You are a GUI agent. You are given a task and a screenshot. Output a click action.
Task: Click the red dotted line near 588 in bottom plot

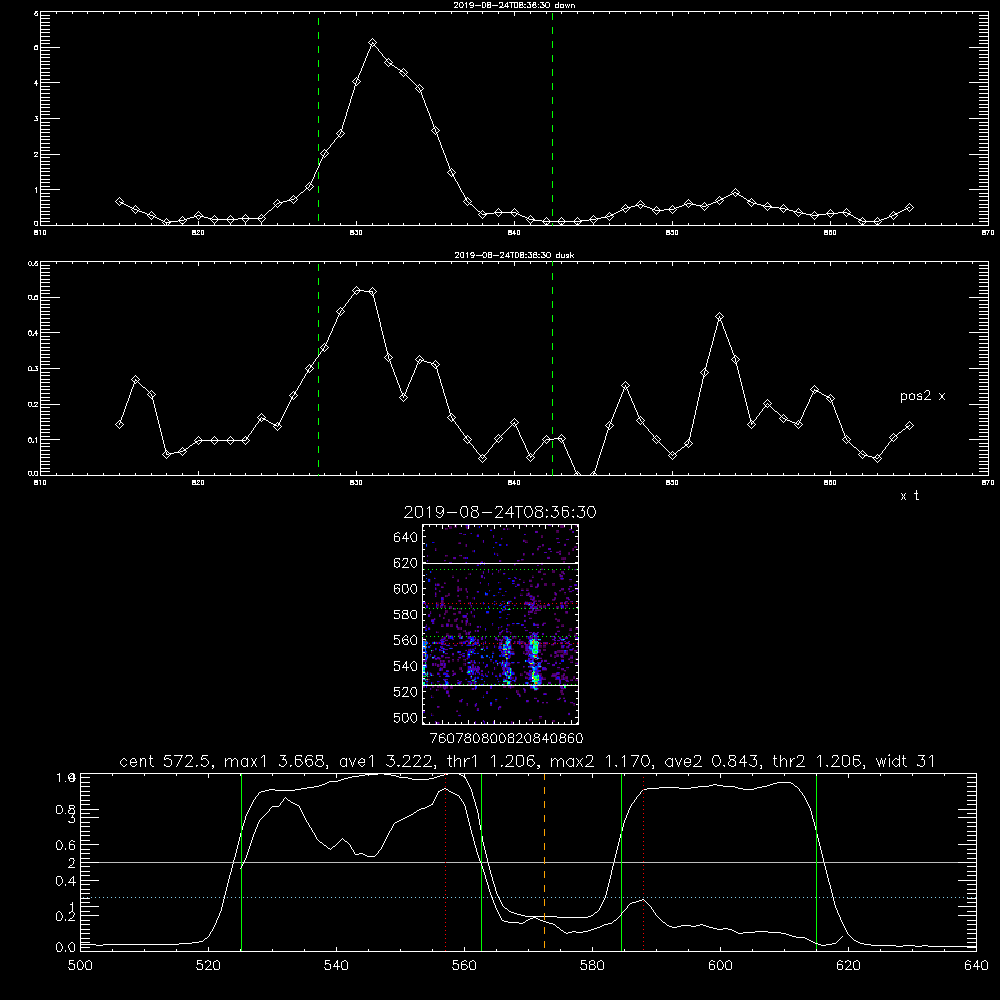coord(643,861)
